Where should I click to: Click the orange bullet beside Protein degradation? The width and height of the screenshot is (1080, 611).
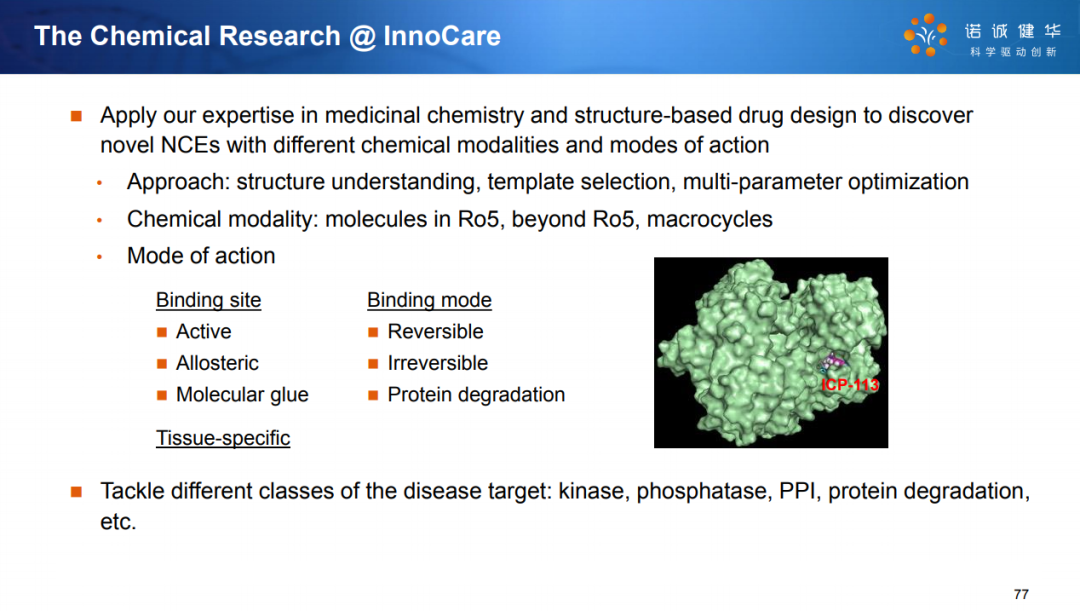point(373,395)
